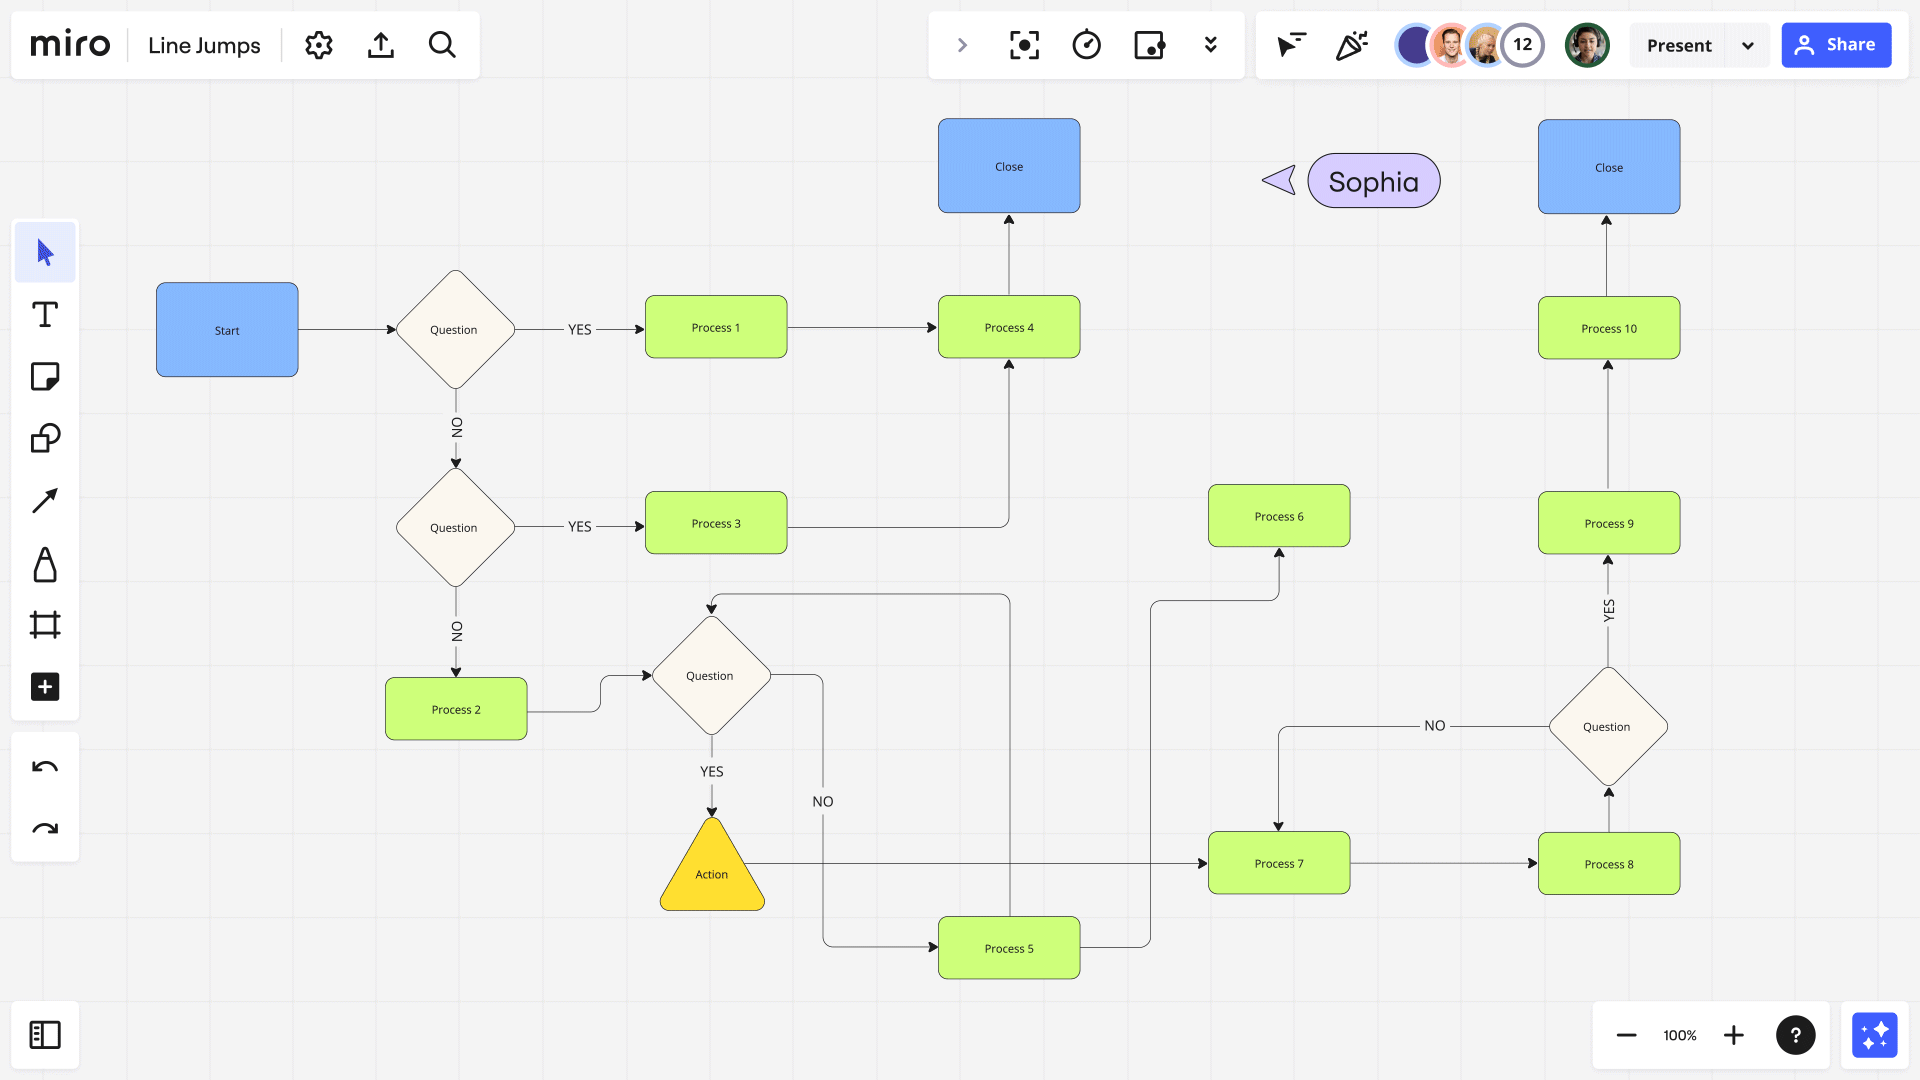
Task: Open the timer icon
Action: [1087, 45]
